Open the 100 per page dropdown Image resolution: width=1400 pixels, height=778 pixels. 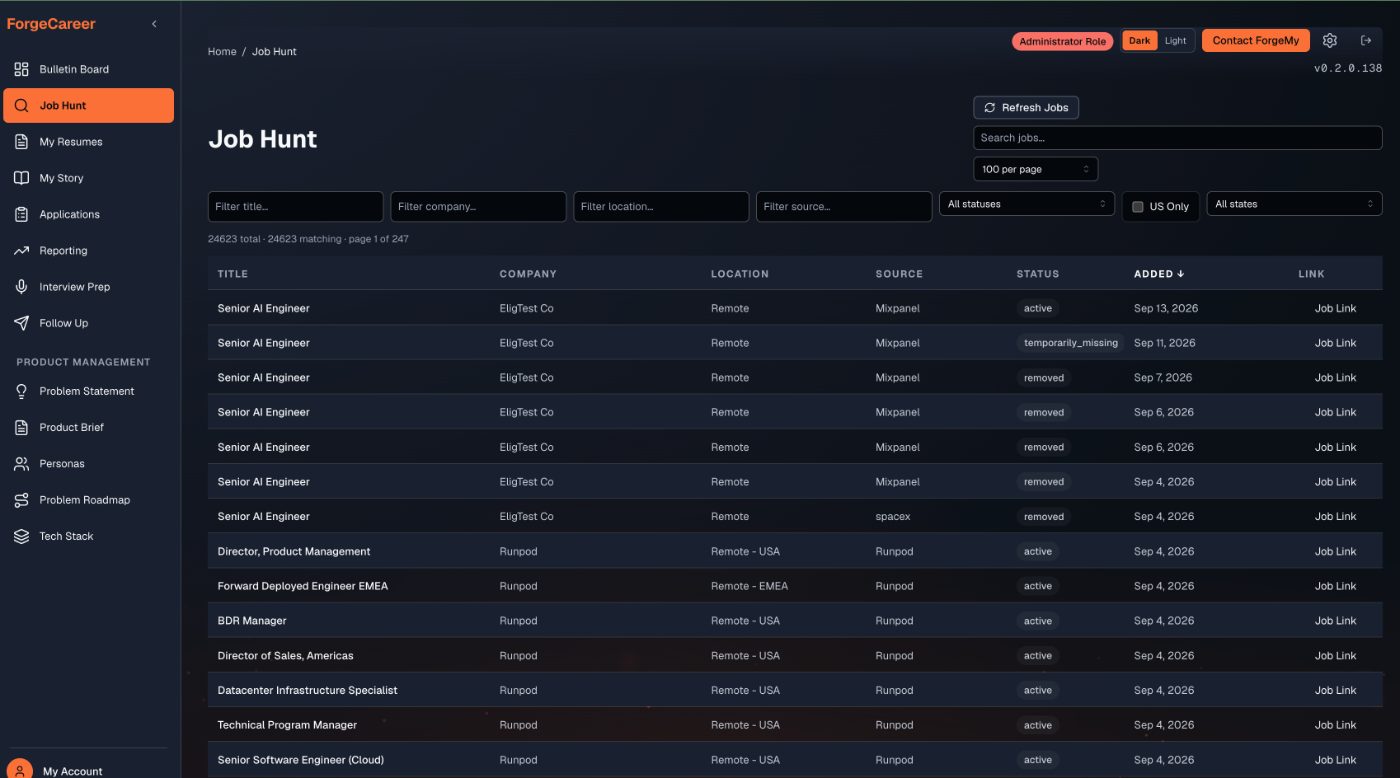(x=1035, y=169)
